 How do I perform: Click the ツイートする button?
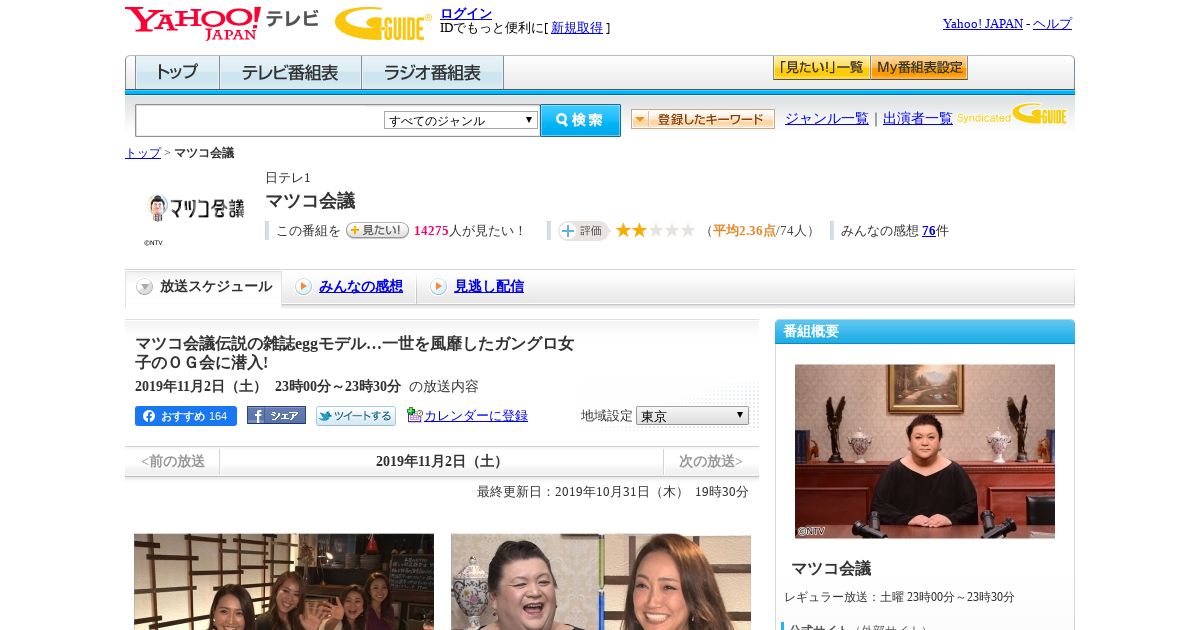click(x=356, y=416)
